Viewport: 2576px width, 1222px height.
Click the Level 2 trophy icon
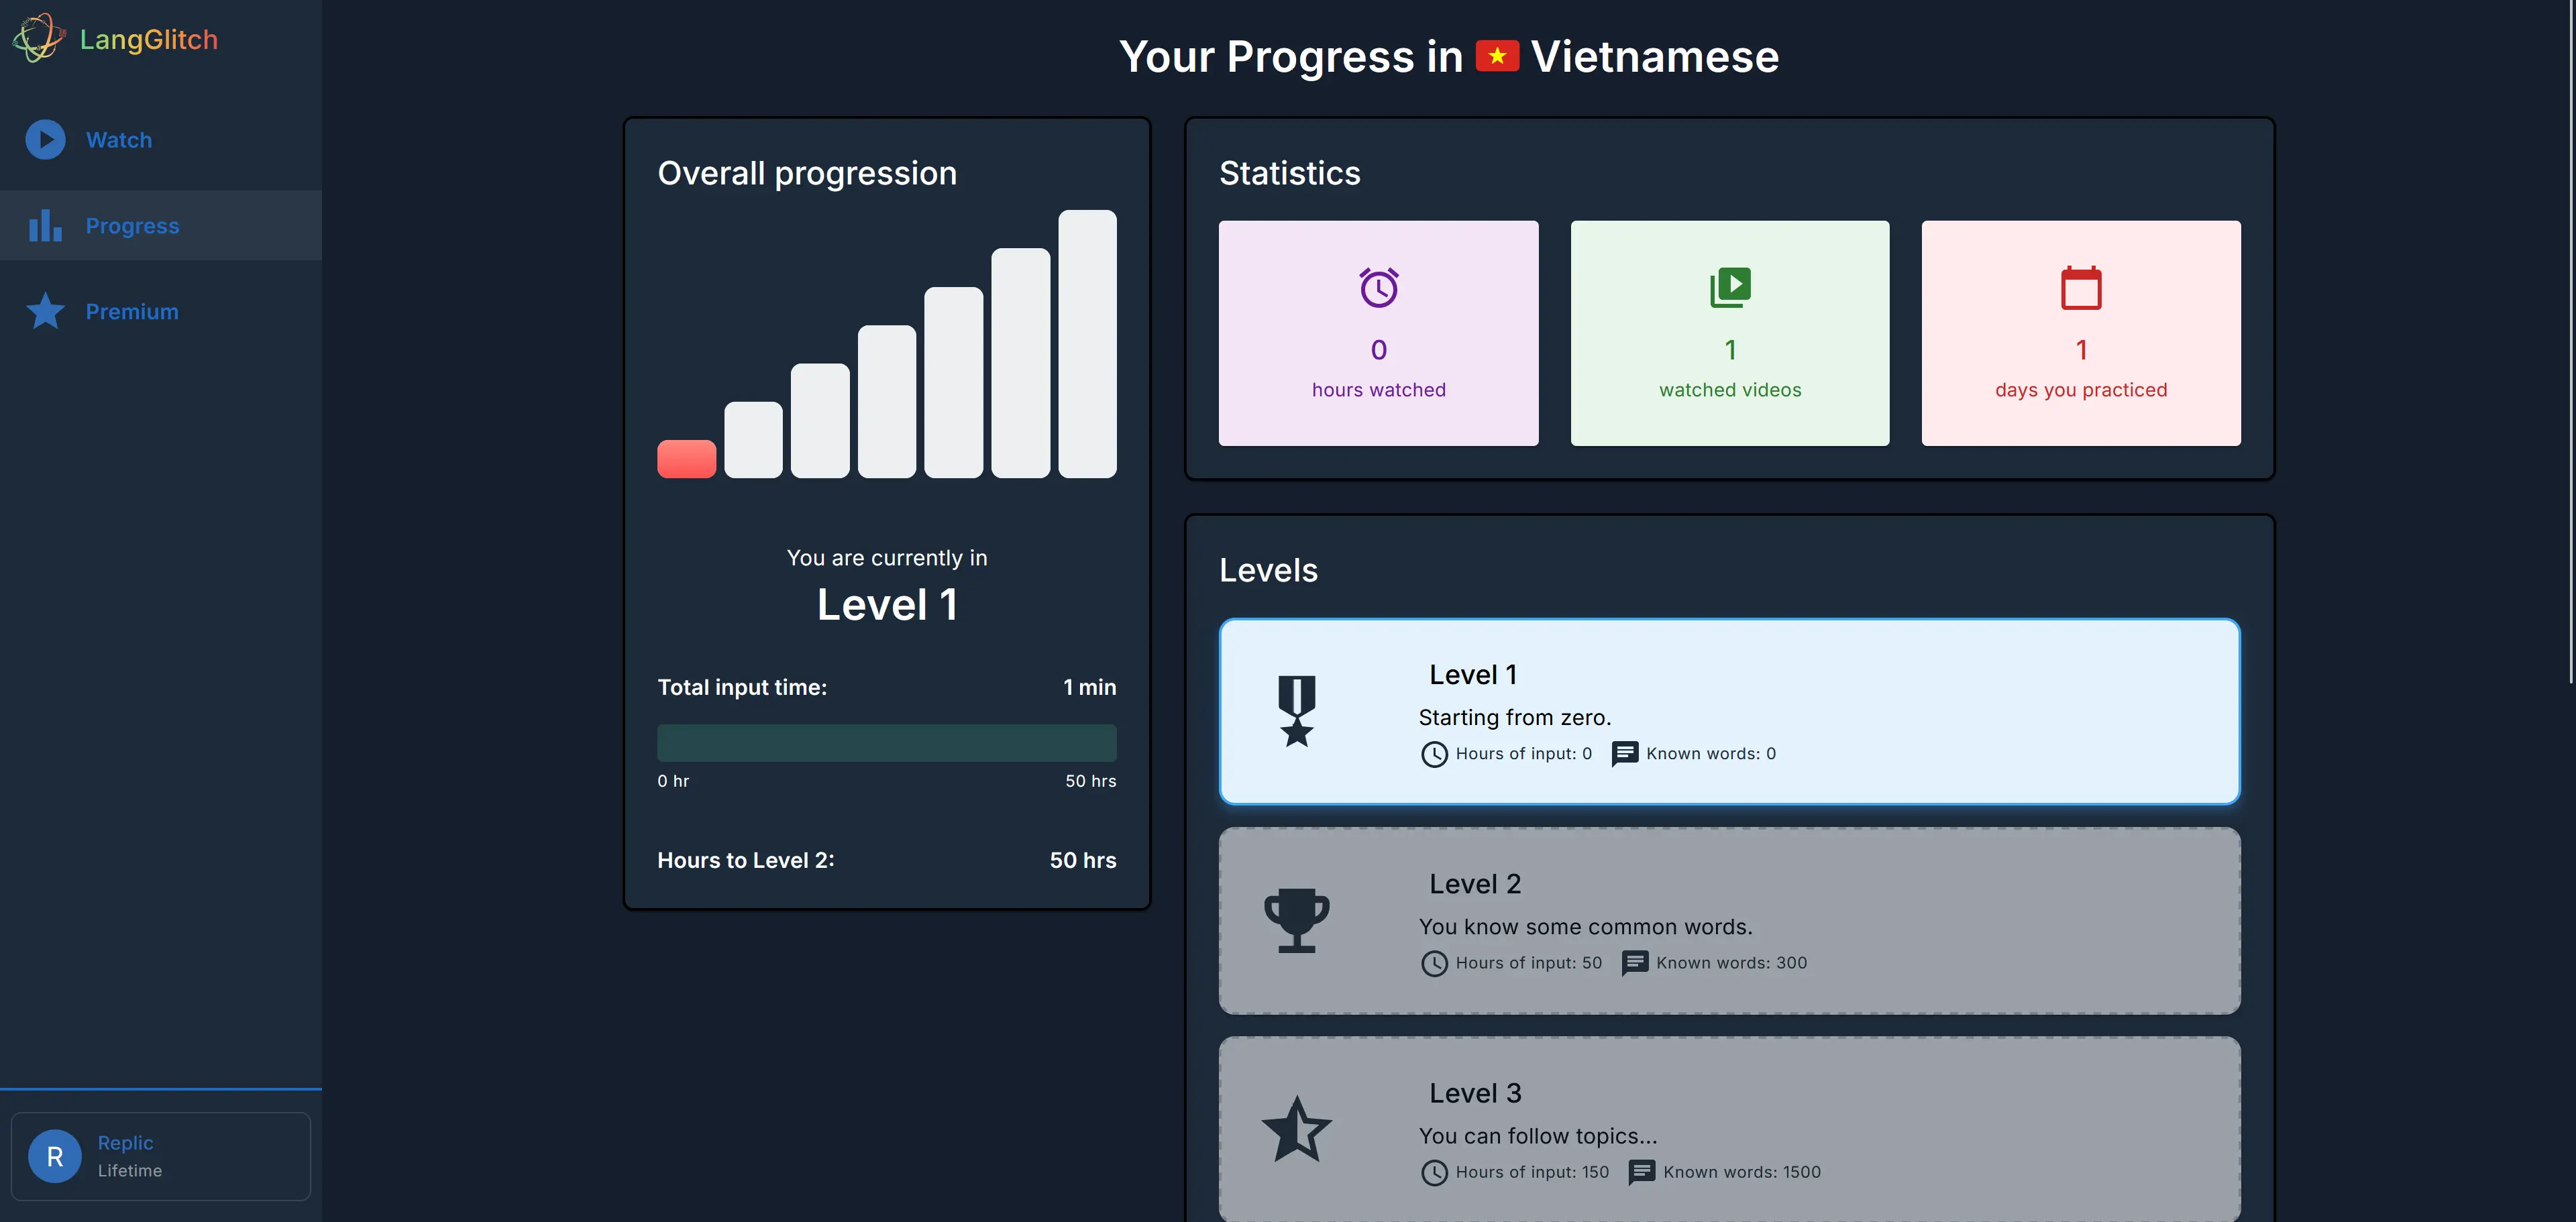click(1296, 920)
